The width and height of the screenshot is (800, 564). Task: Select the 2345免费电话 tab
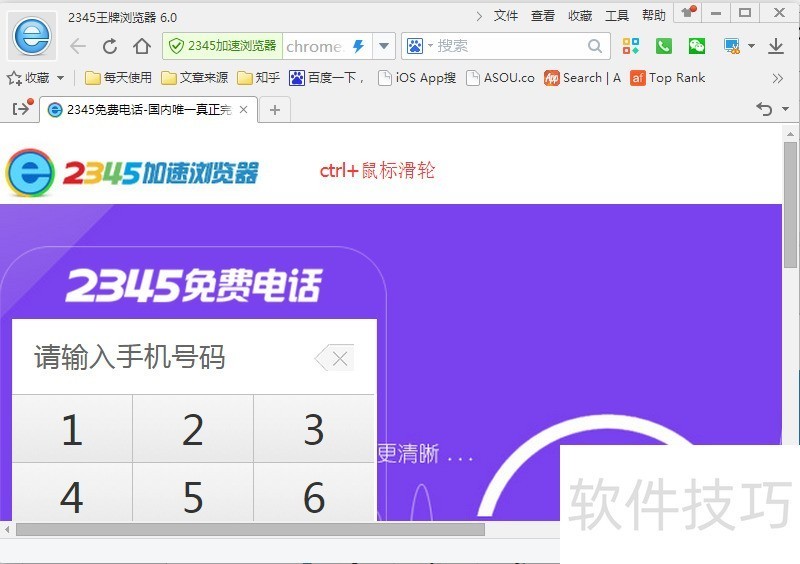148,110
